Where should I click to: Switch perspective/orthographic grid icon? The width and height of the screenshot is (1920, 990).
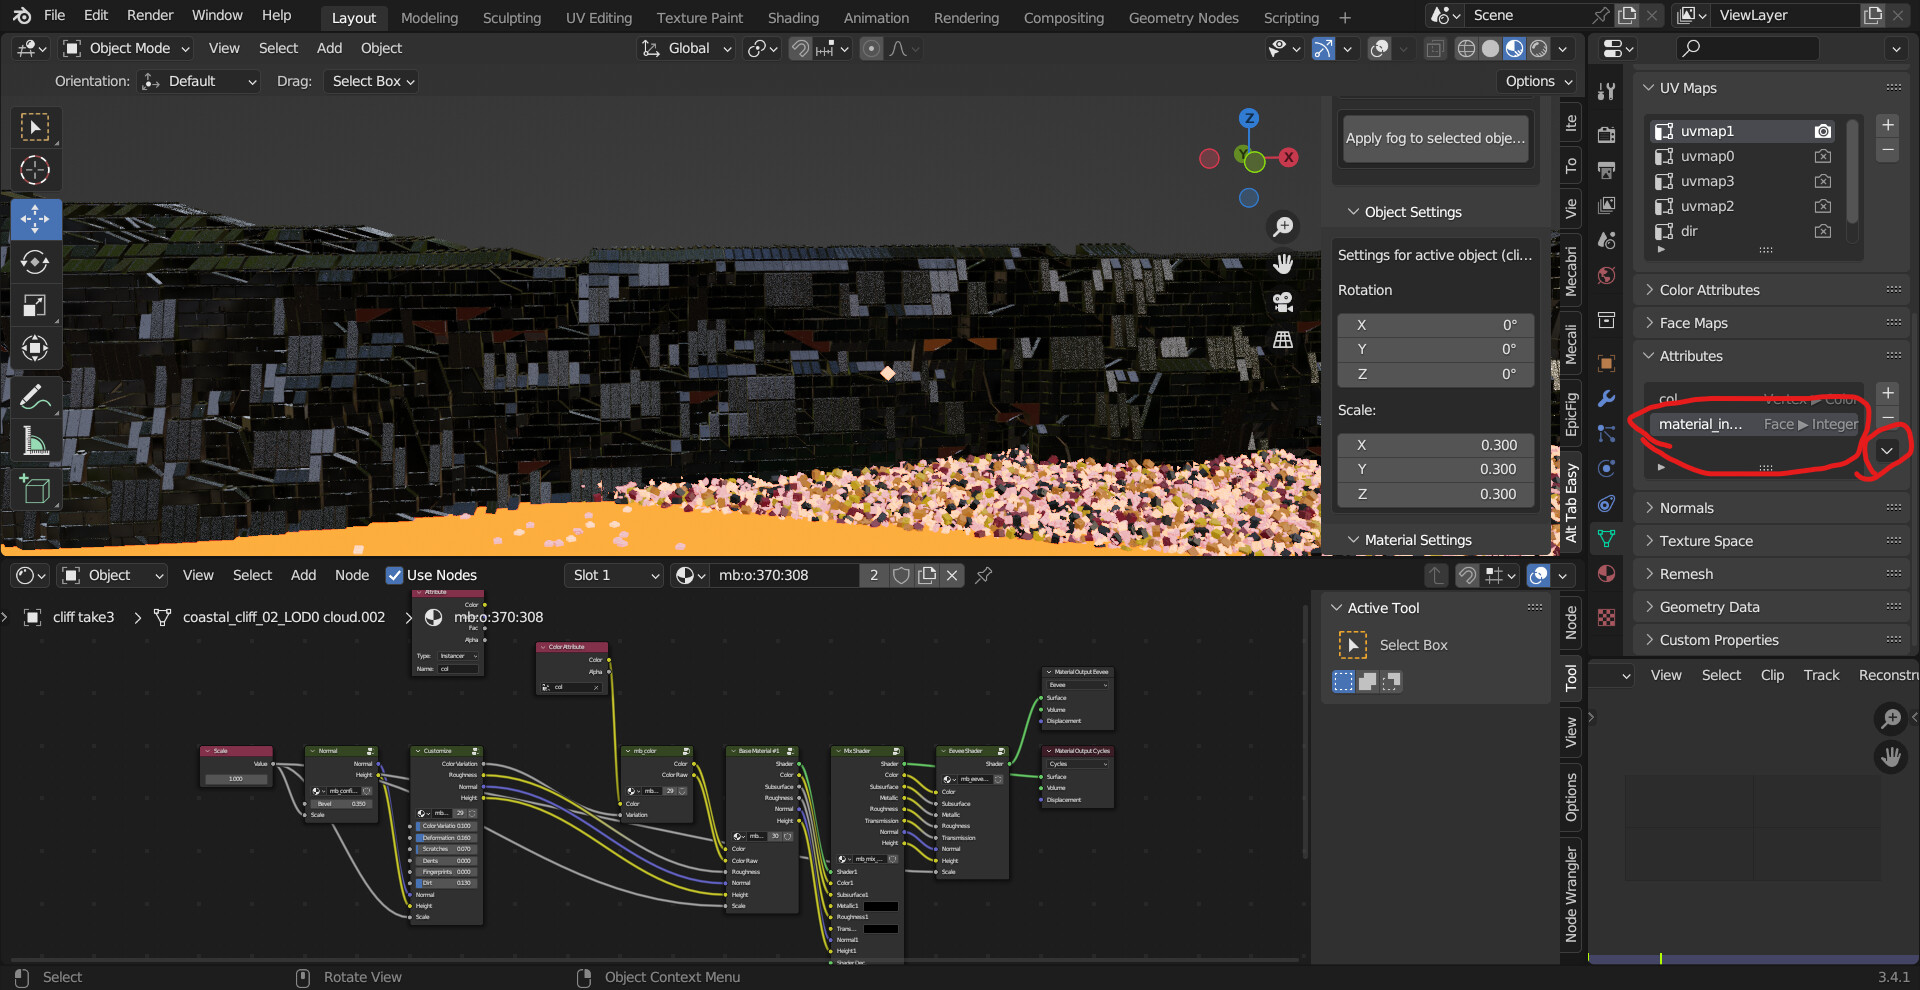[1283, 340]
